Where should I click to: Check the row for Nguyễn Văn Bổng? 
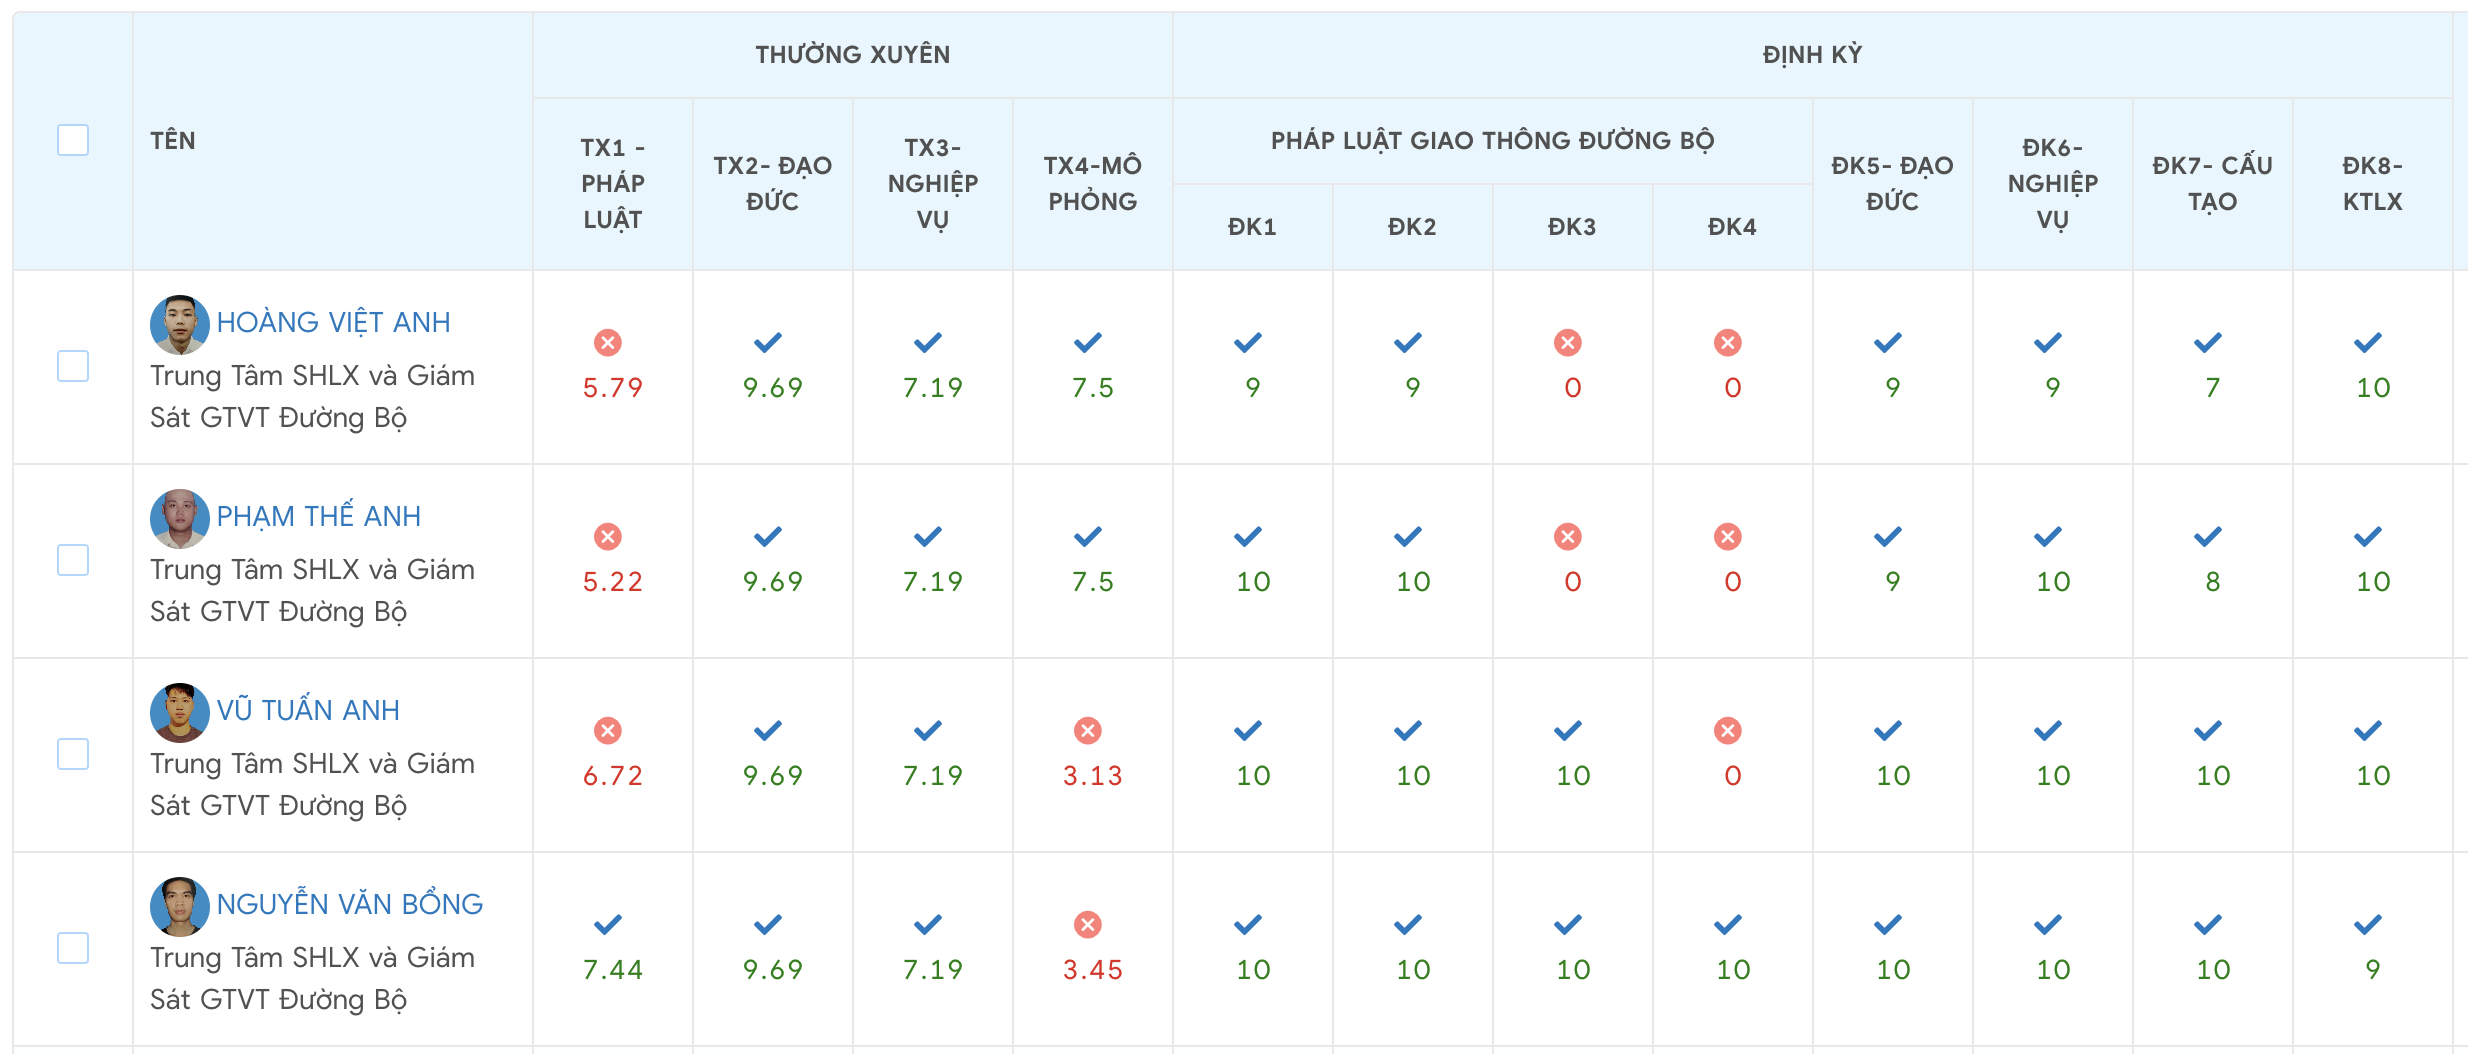point(73,948)
